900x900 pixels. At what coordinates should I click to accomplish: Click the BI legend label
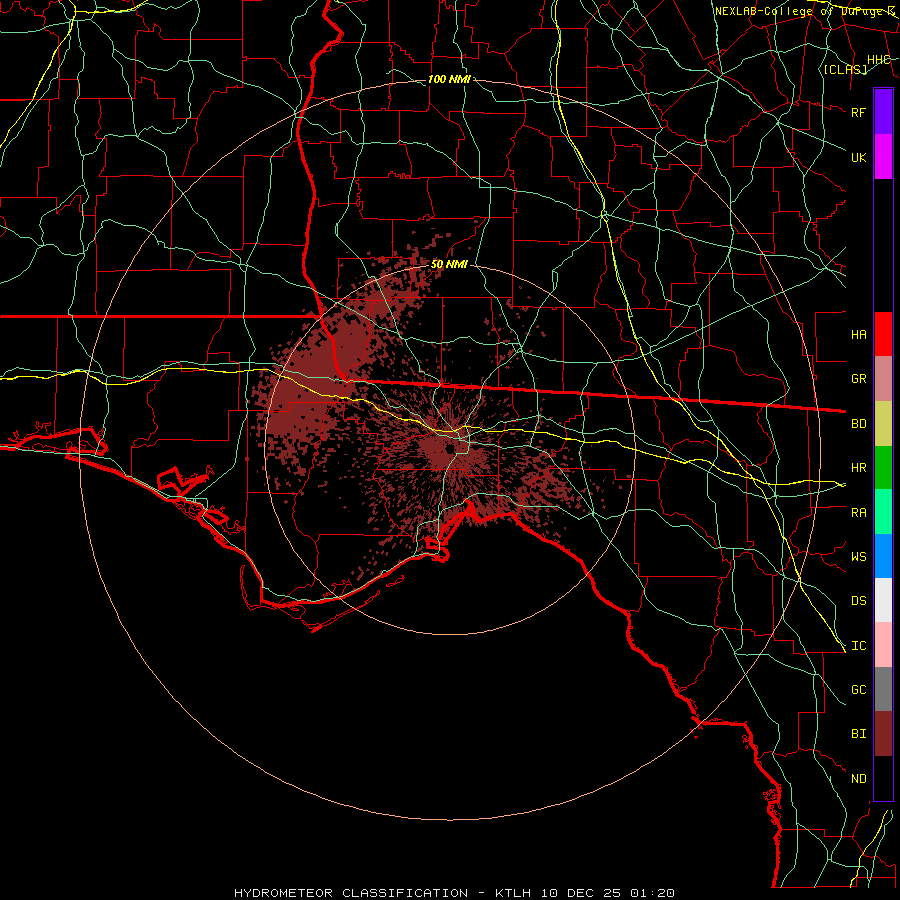[858, 734]
